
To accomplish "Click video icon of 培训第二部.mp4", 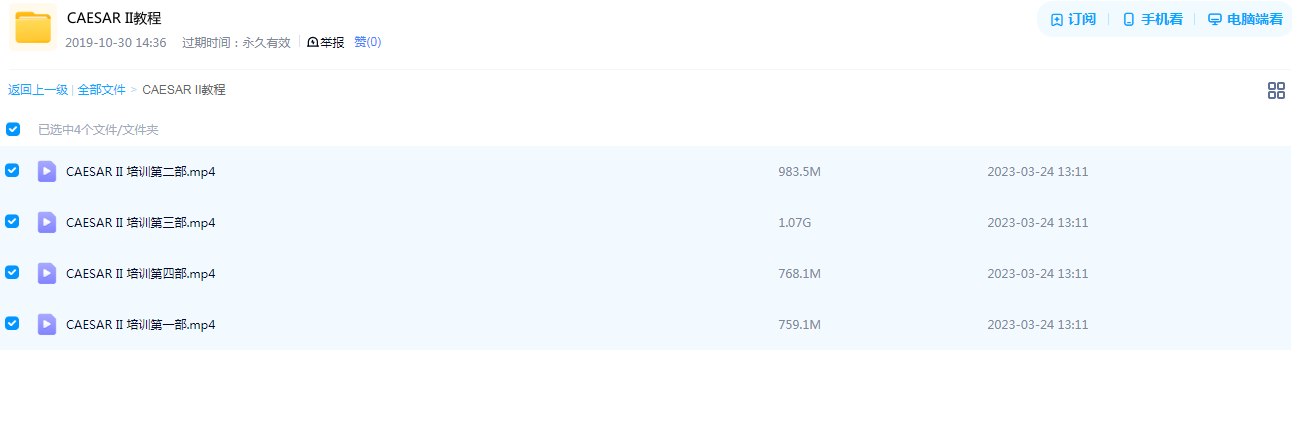I will [x=47, y=171].
